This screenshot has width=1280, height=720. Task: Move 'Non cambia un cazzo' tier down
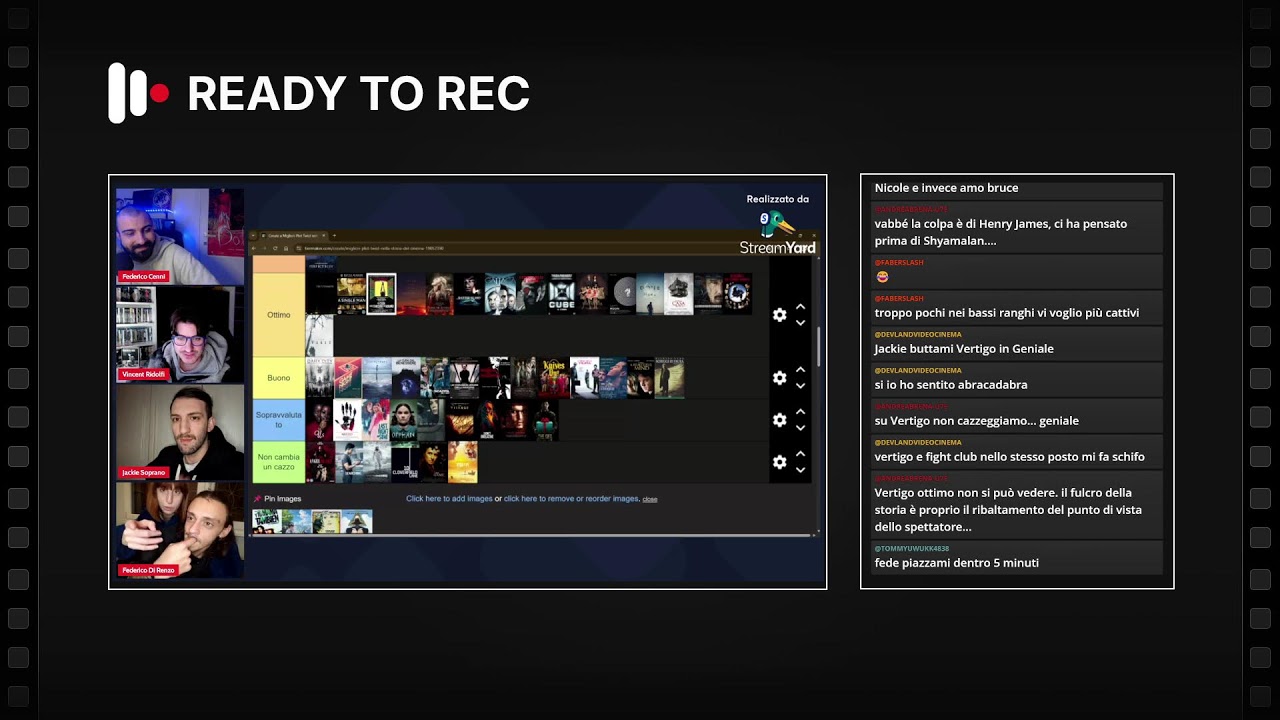pyautogui.click(x=800, y=470)
